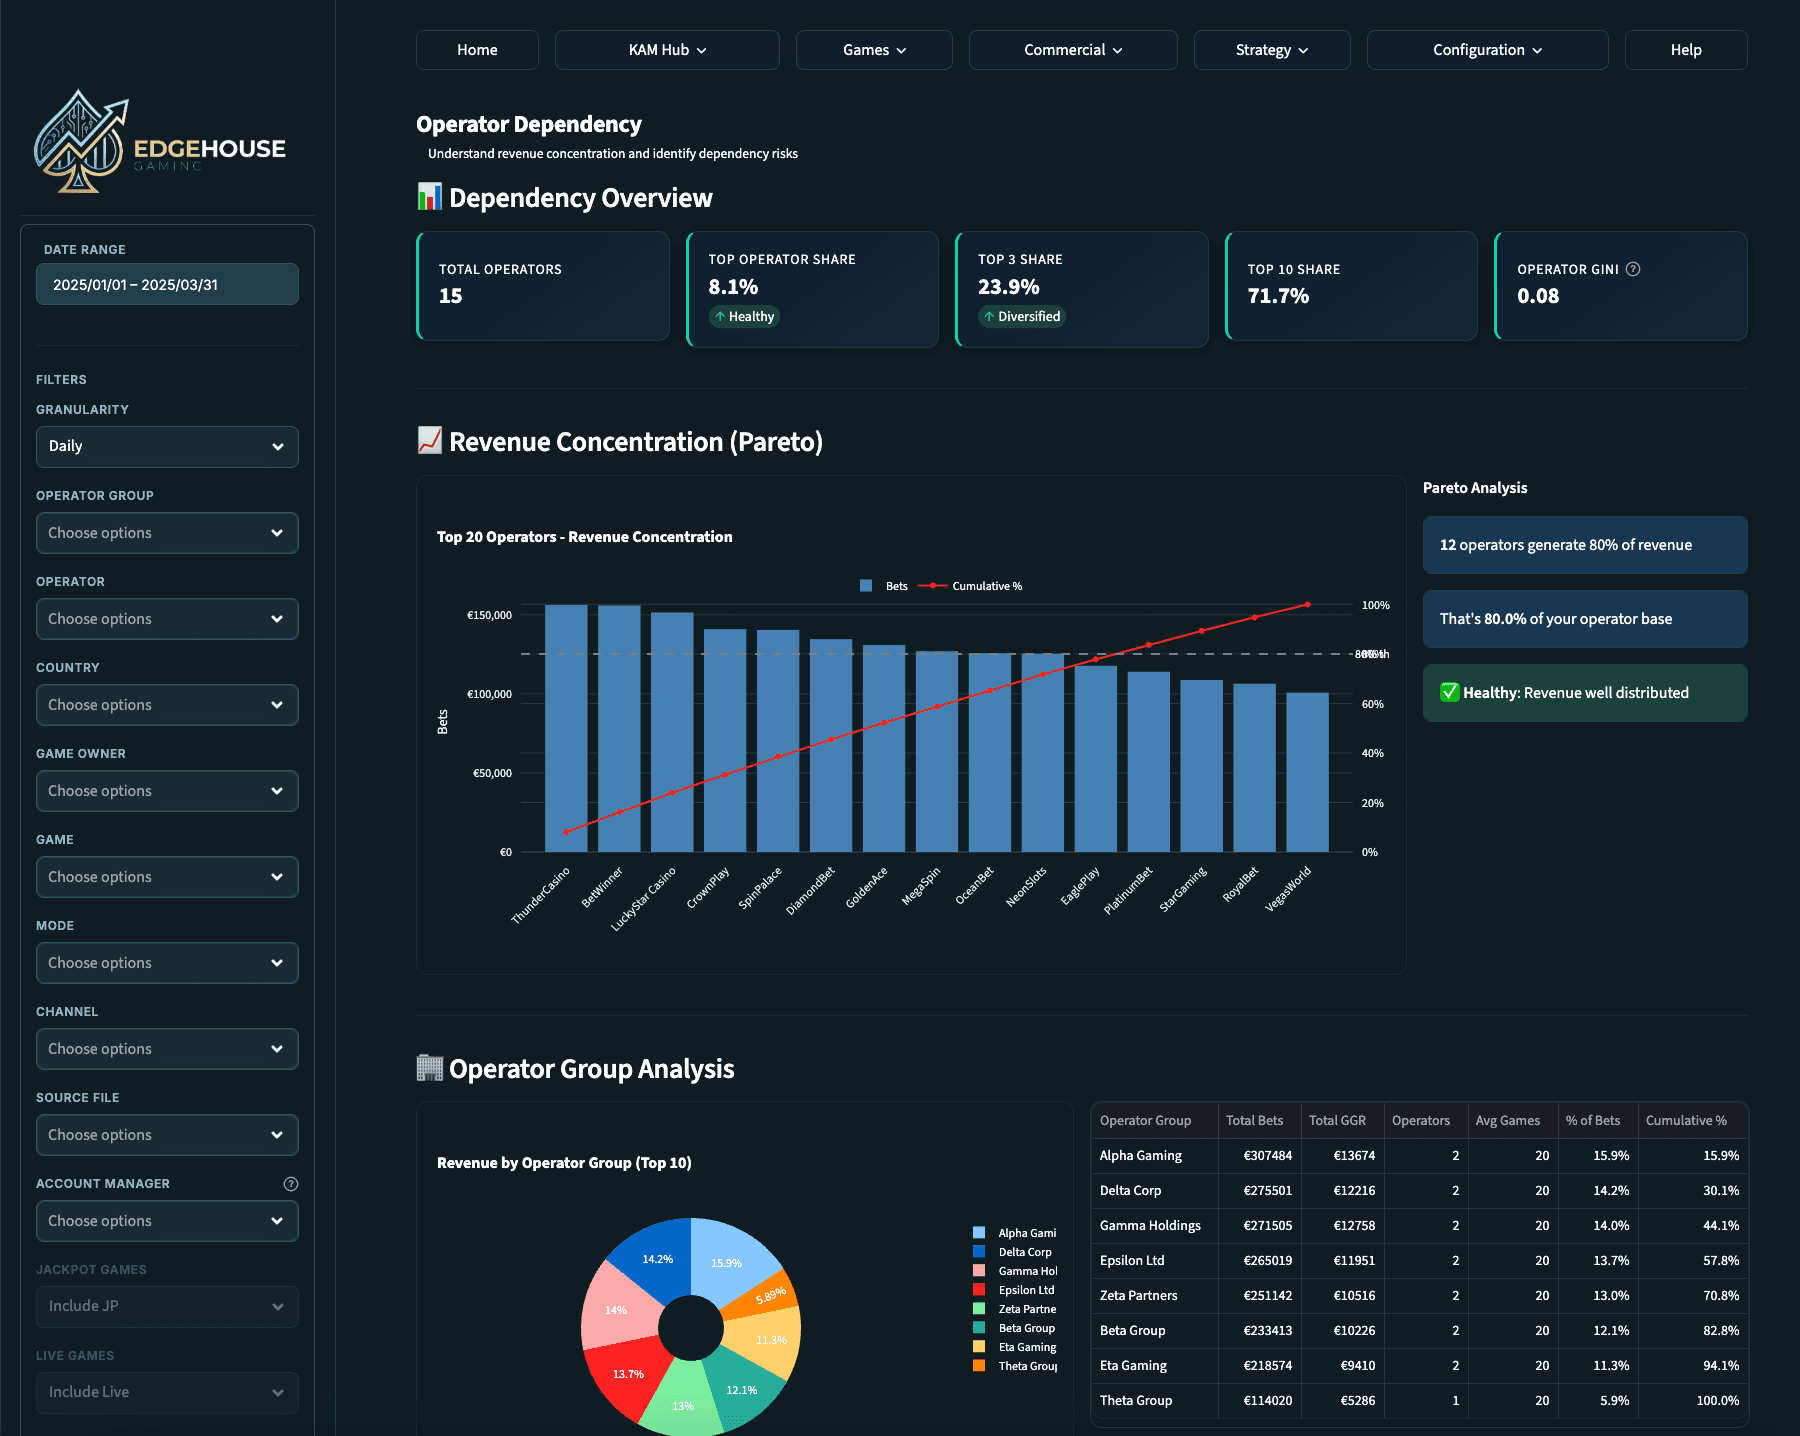
Task: Click the Home navigation button
Action: 477,49
